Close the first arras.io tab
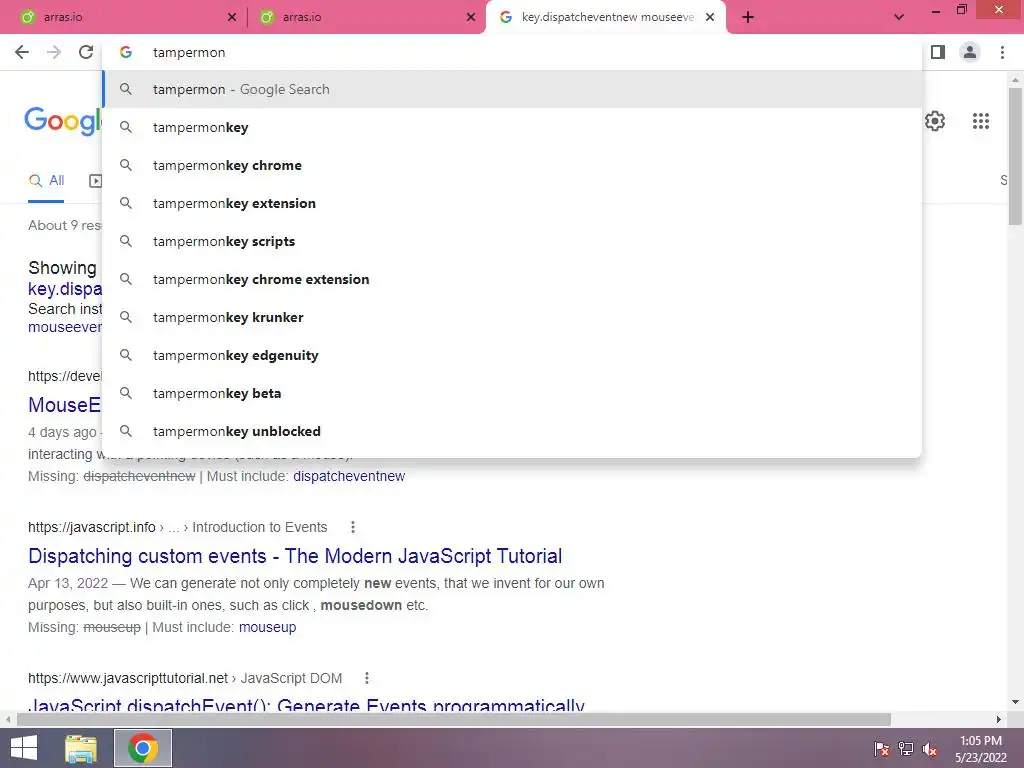This screenshot has height=768, width=1024. (x=232, y=17)
